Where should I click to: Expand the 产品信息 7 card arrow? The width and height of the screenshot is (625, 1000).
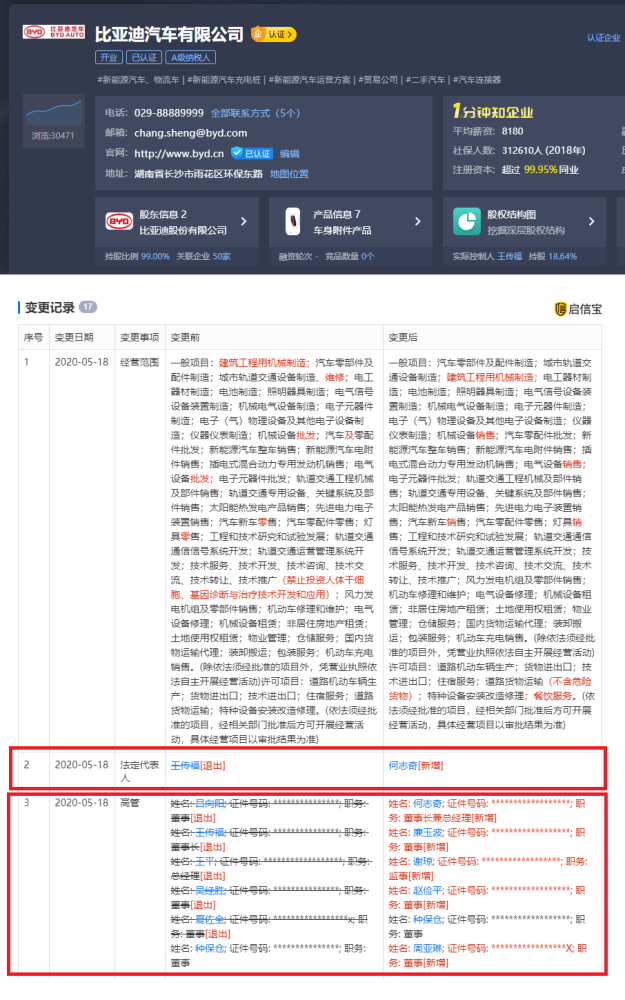[x=418, y=221]
